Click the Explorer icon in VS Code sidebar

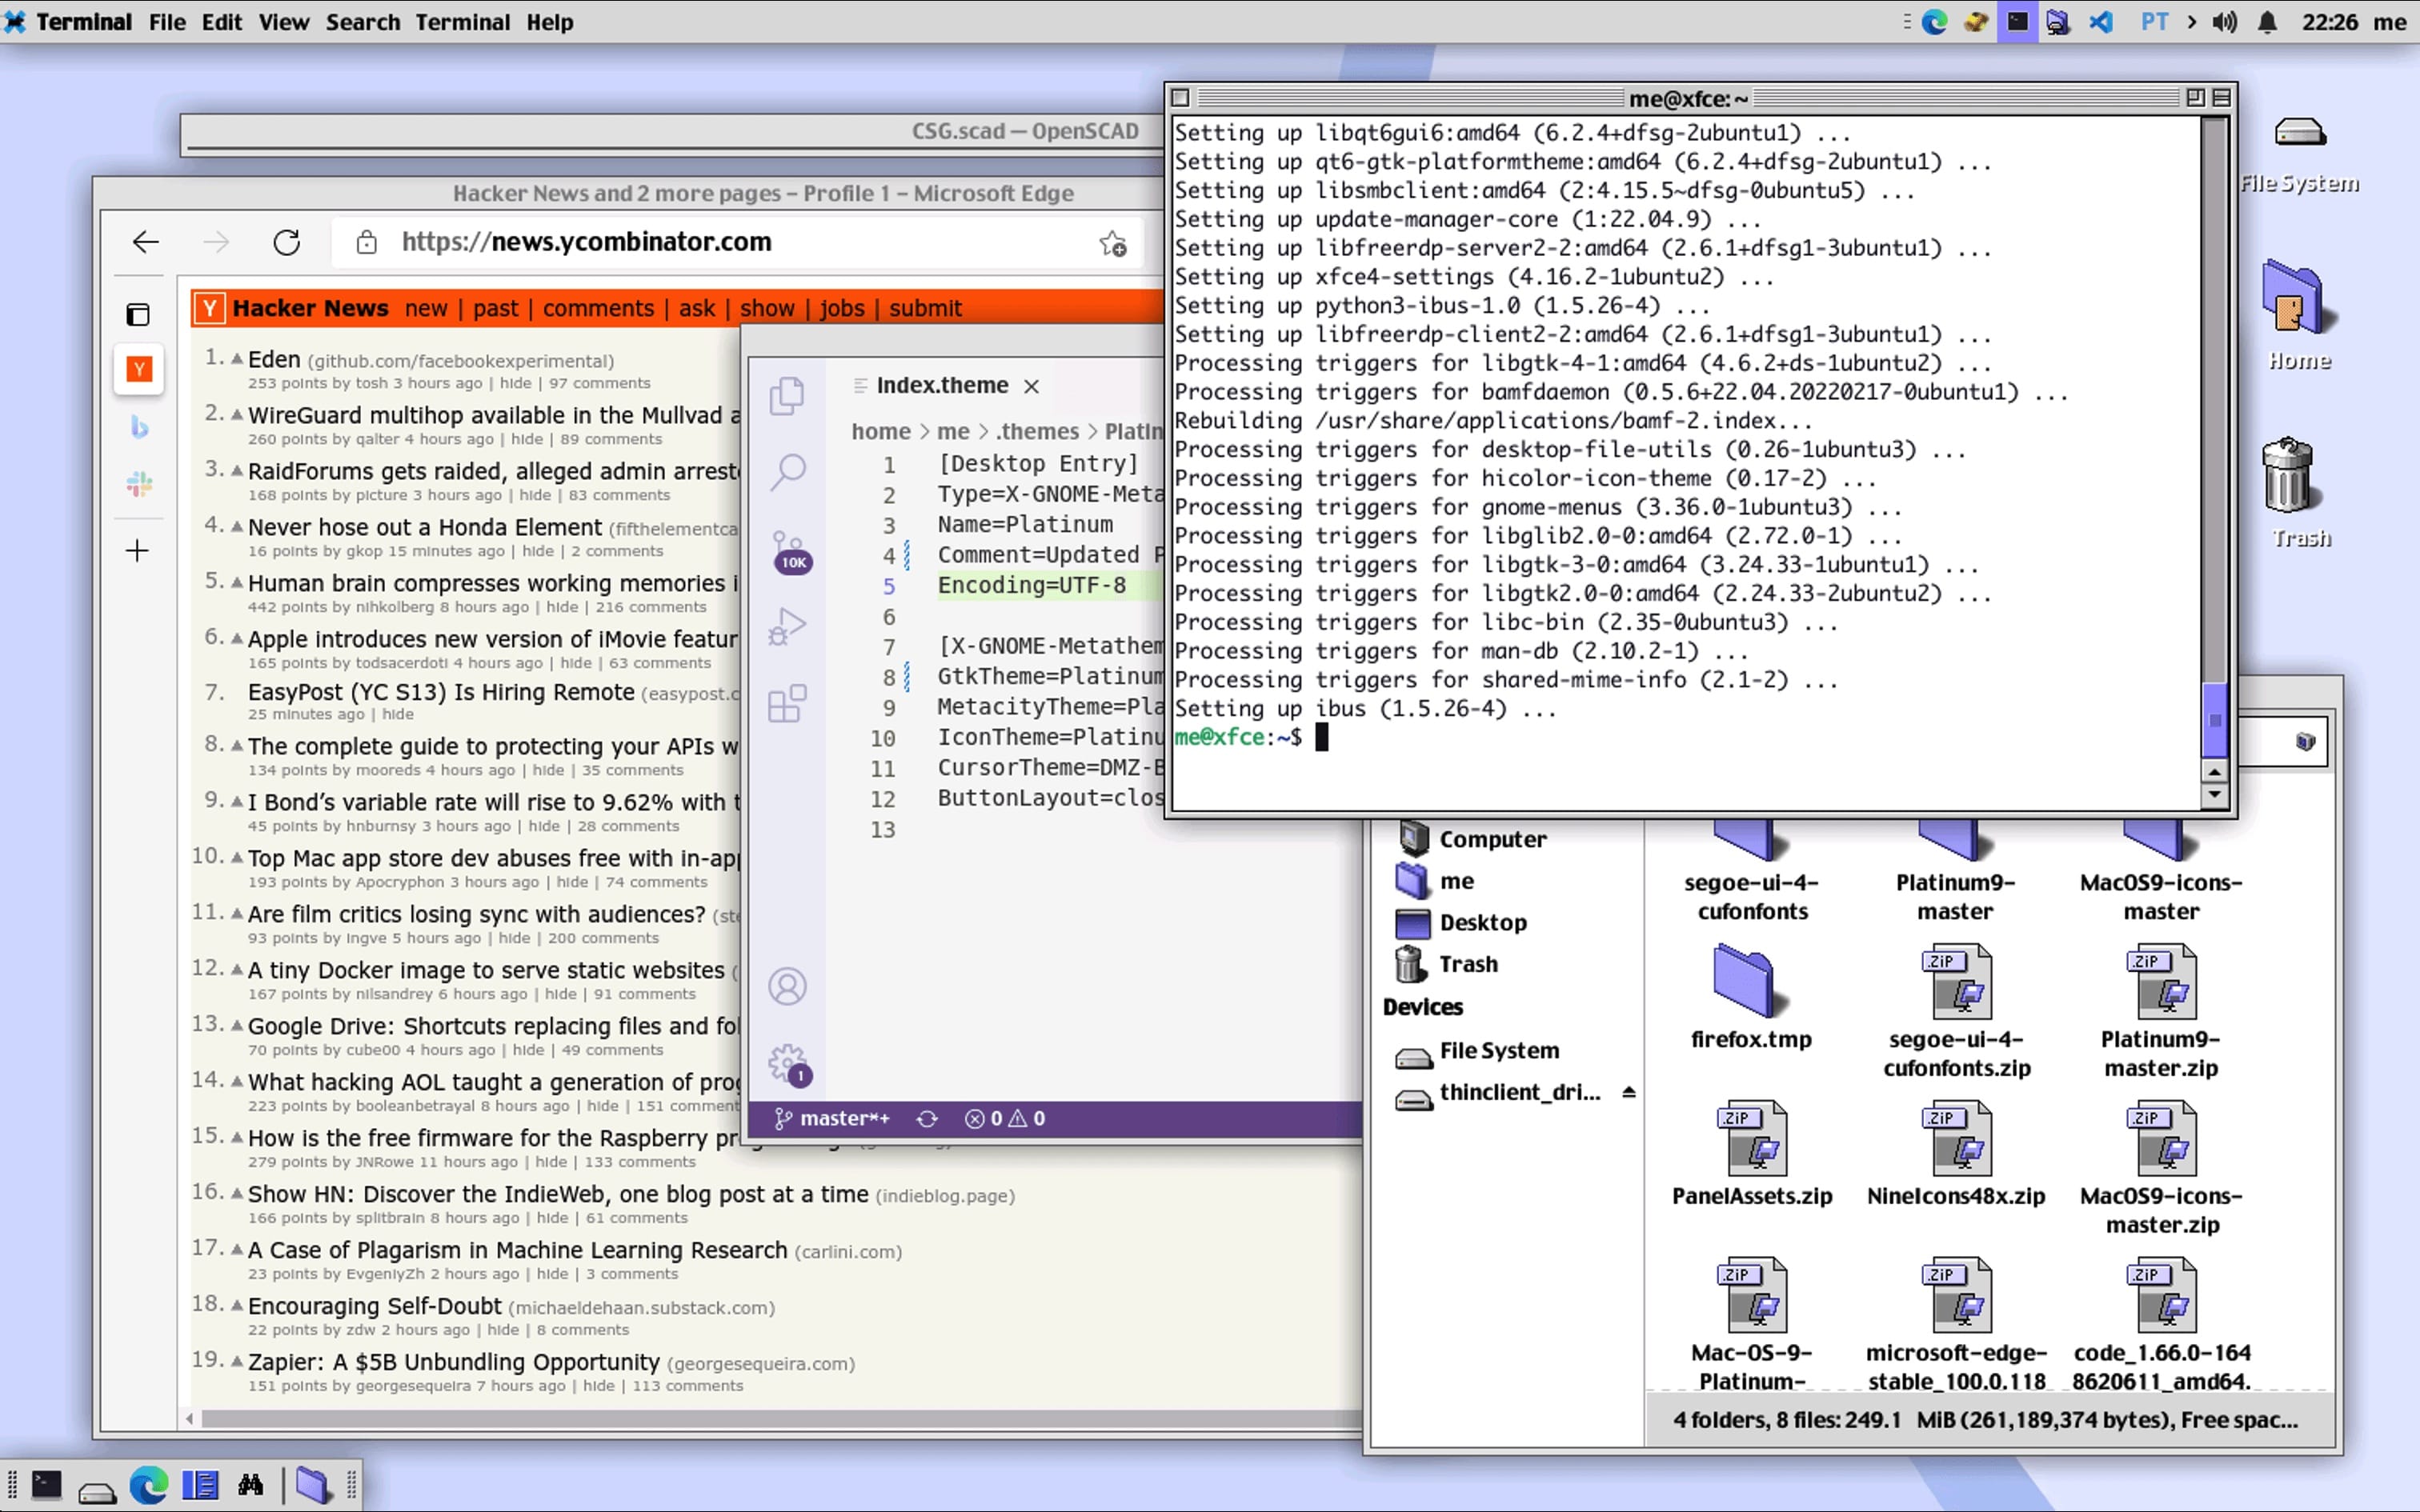pyautogui.click(x=787, y=394)
